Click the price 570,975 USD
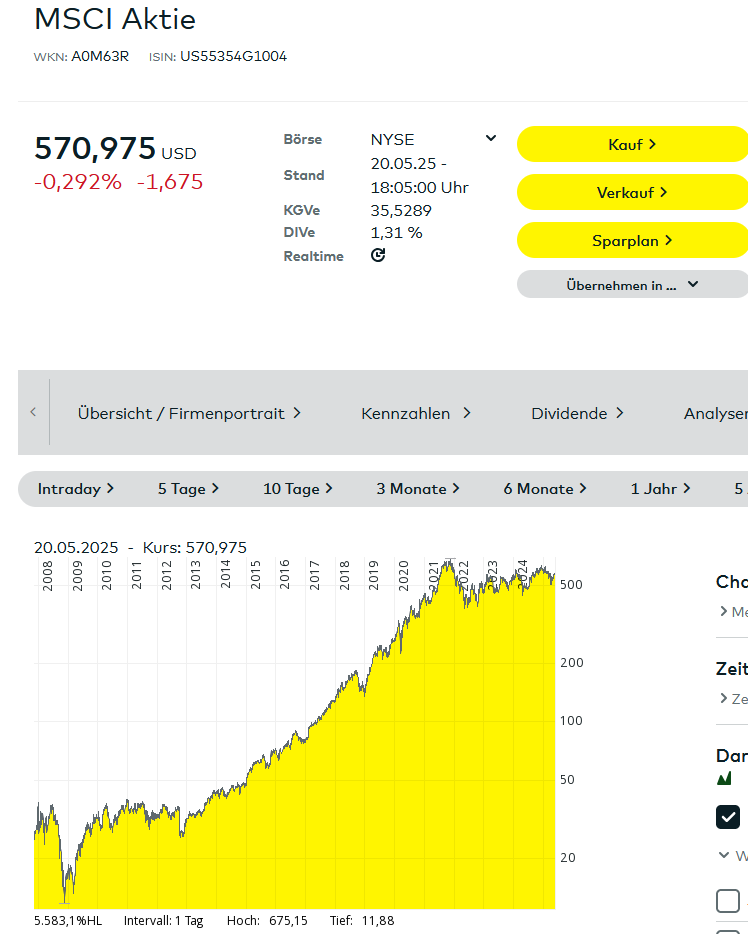The image size is (748, 934). click(116, 148)
